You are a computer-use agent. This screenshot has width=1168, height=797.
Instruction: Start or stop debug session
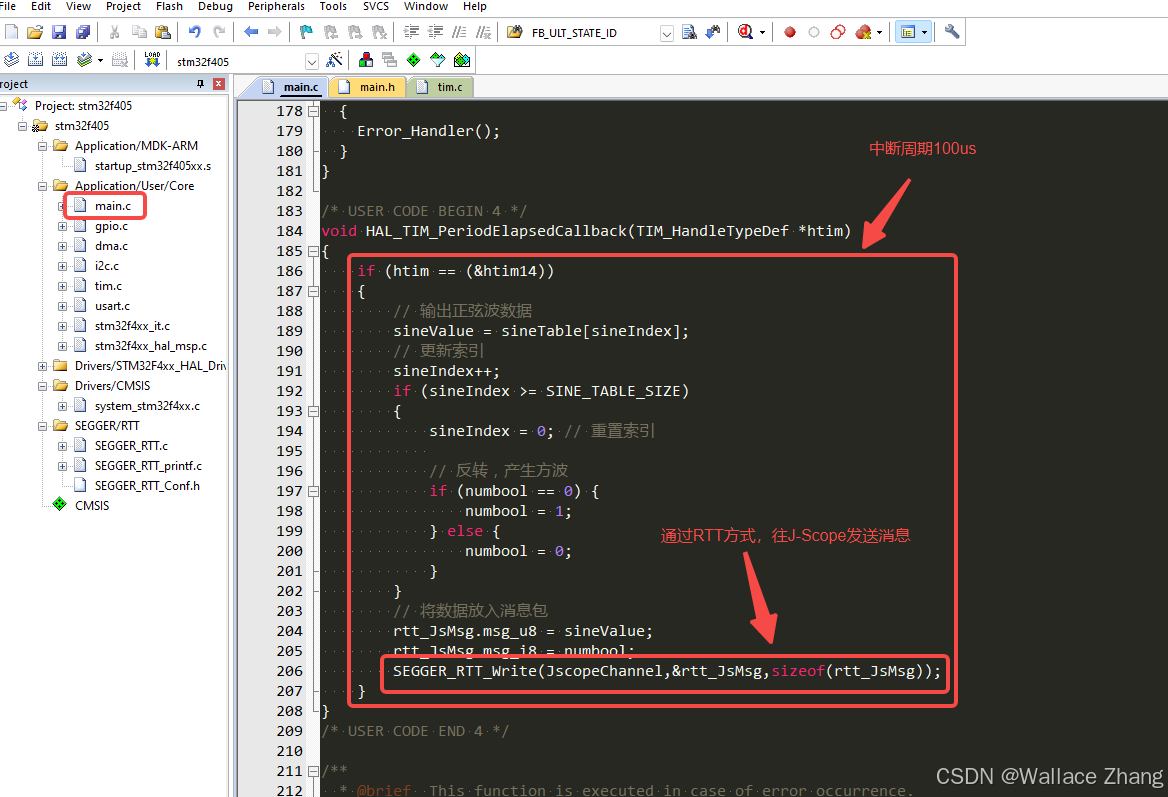click(745, 32)
